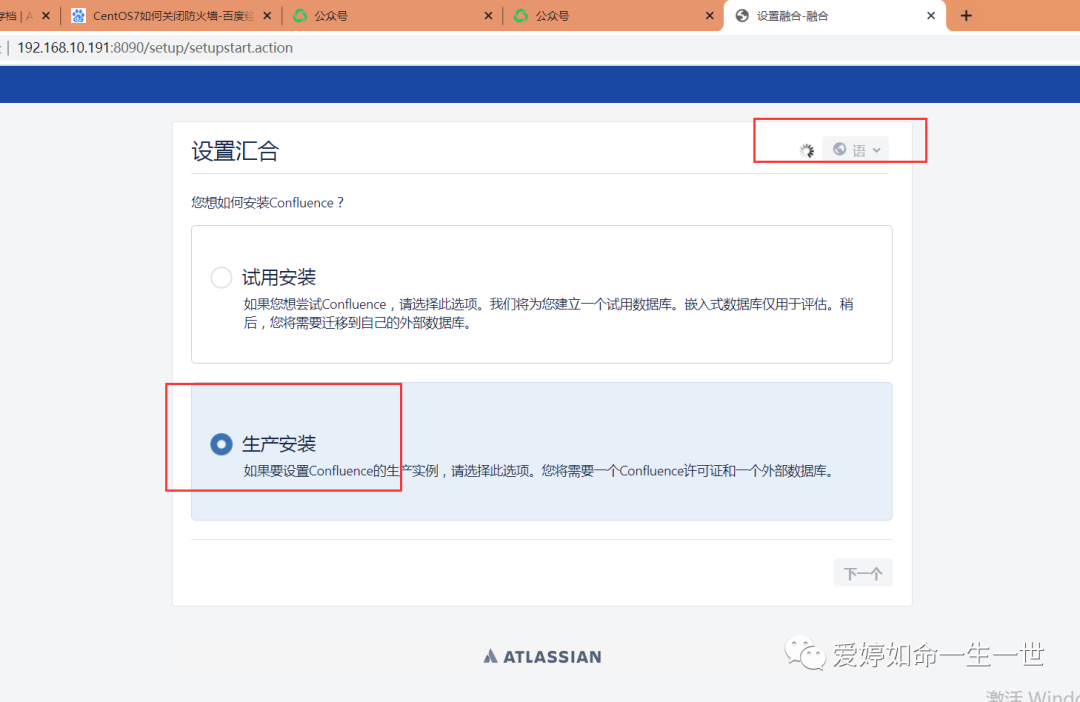The image size is (1080, 702).
Task: Close the second 公众号 tab
Action: click(x=709, y=15)
